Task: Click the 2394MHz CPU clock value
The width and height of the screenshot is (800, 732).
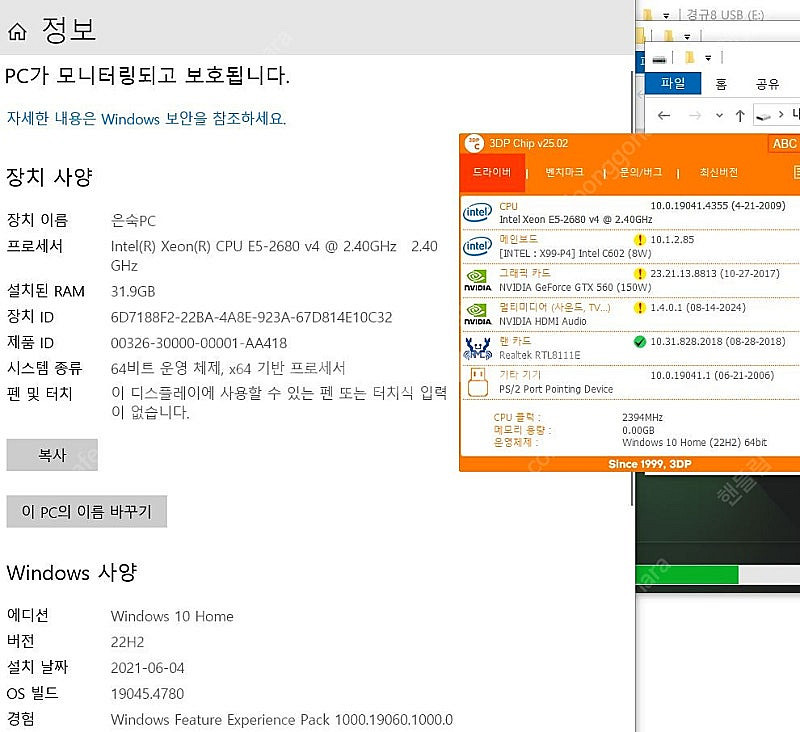Action: click(642, 417)
